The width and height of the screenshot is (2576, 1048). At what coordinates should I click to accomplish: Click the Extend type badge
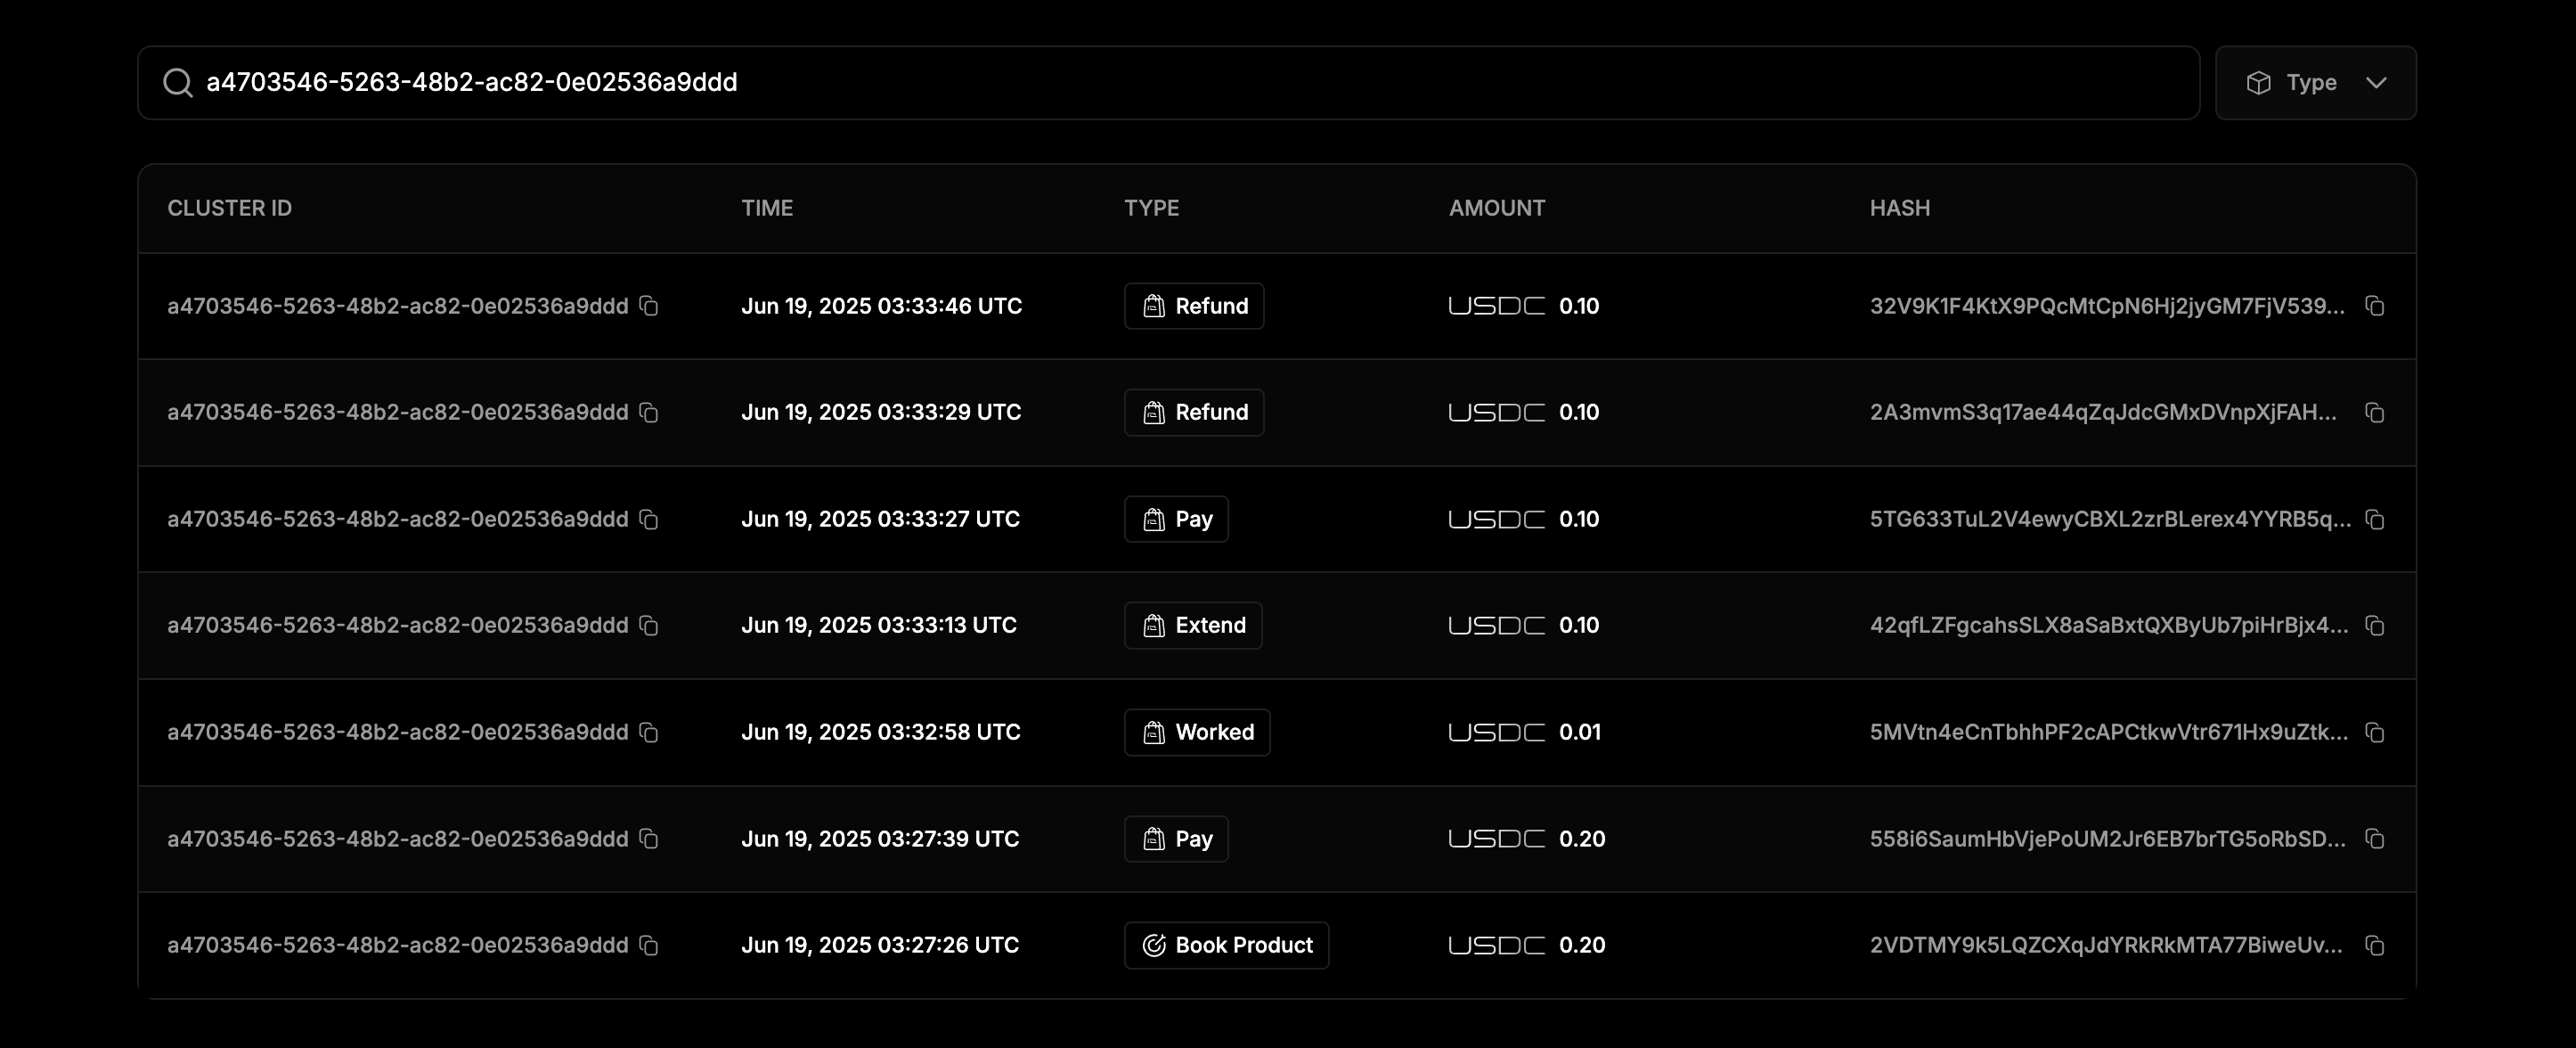pyautogui.click(x=1192, y=626)
